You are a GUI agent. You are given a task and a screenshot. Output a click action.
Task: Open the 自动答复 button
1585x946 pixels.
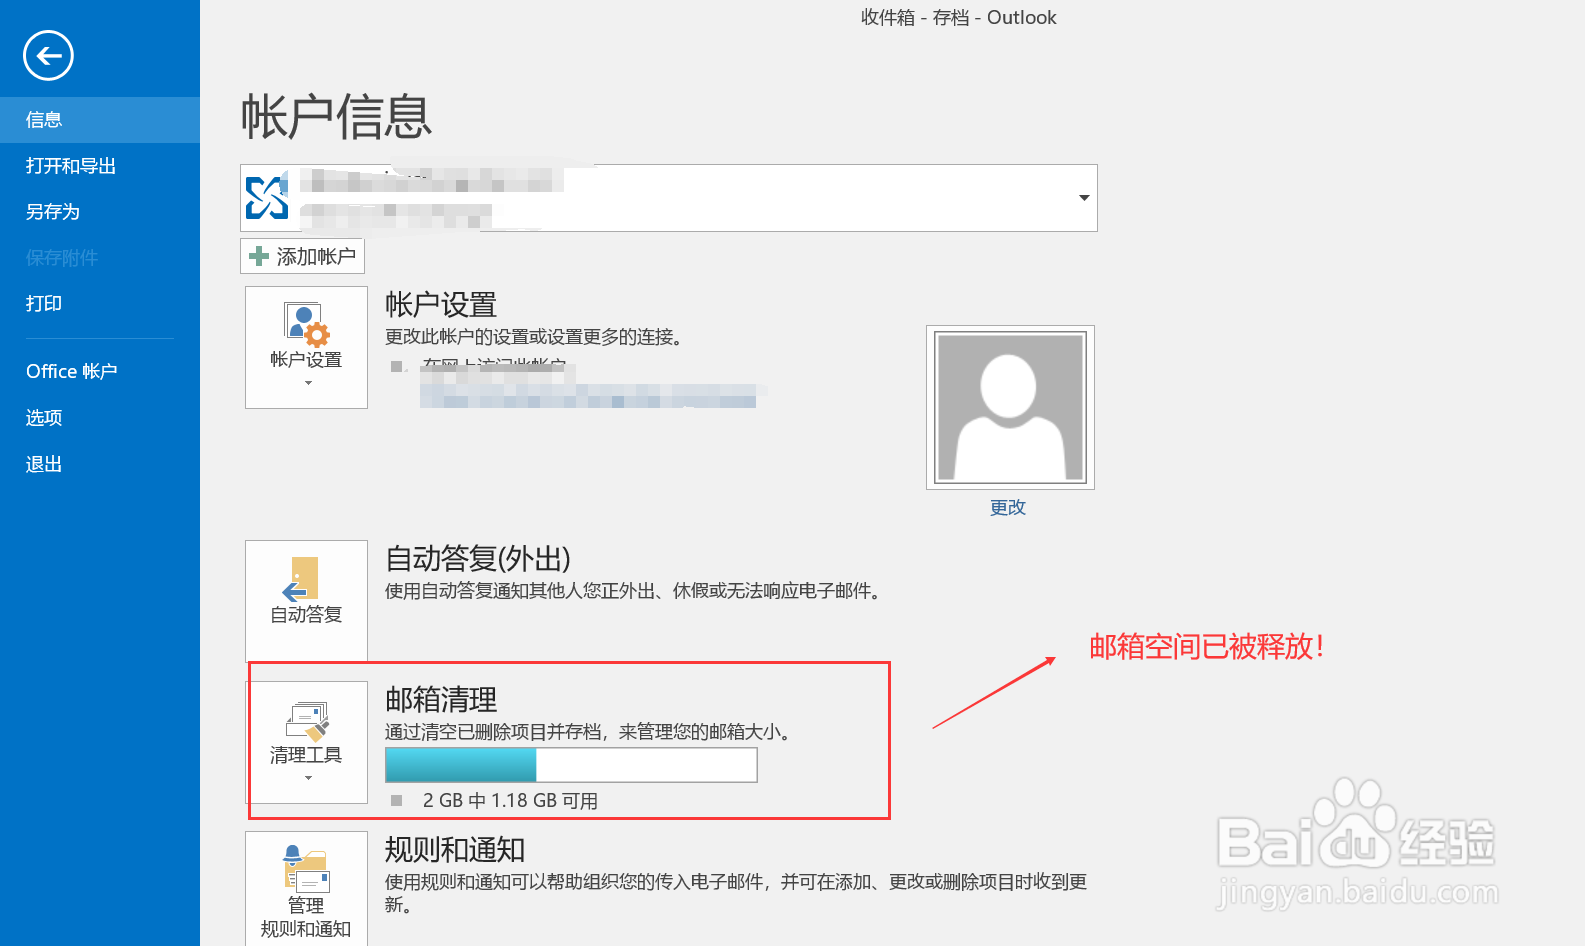pos(306,600)
